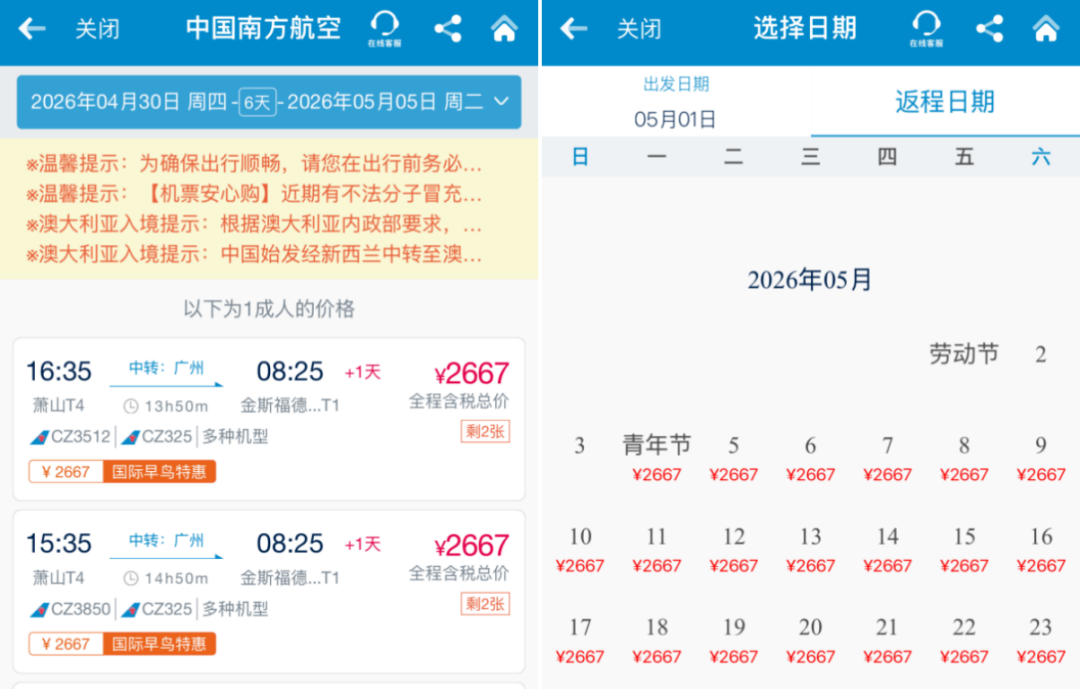The height and width of the screenshot is (689, 1080).
Task: Expand the travel date range dropdown
Action: [x=269, y=102]
